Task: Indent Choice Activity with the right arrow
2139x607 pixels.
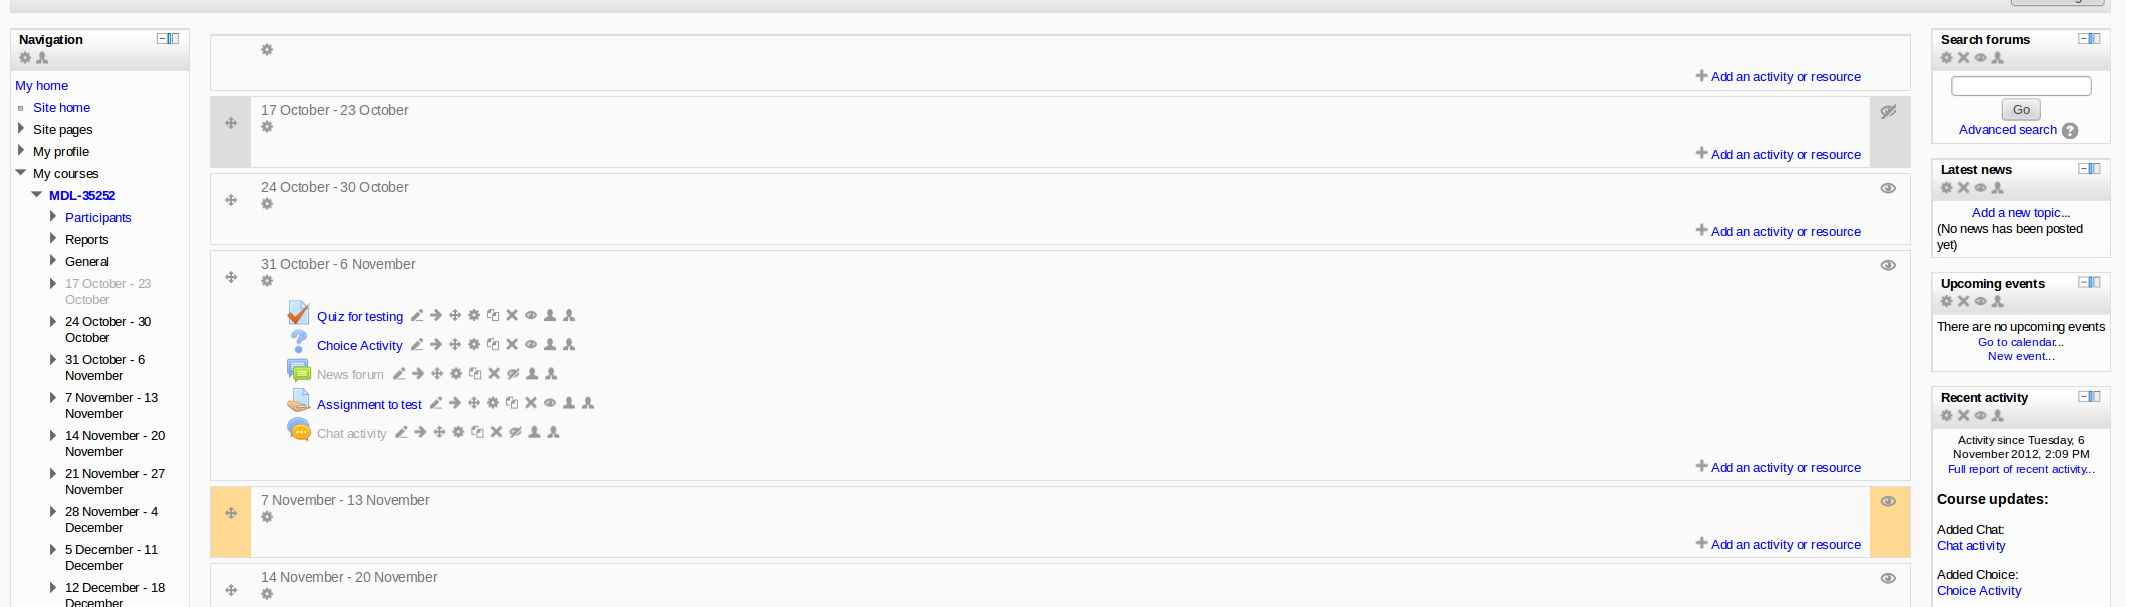Action: coord(436,345)
